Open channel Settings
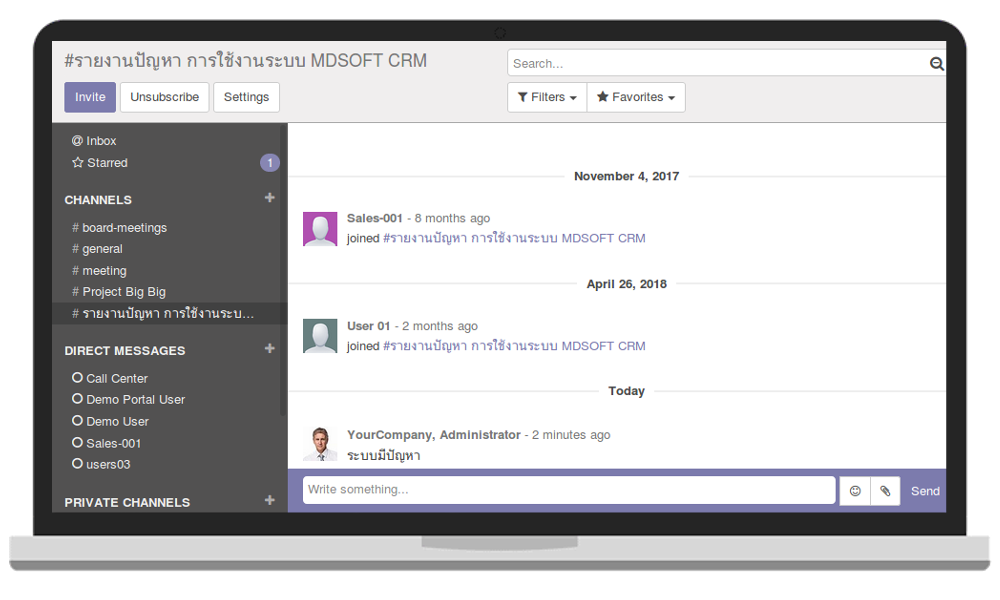Screen dimensions: 1000x600 pos(246,97)
